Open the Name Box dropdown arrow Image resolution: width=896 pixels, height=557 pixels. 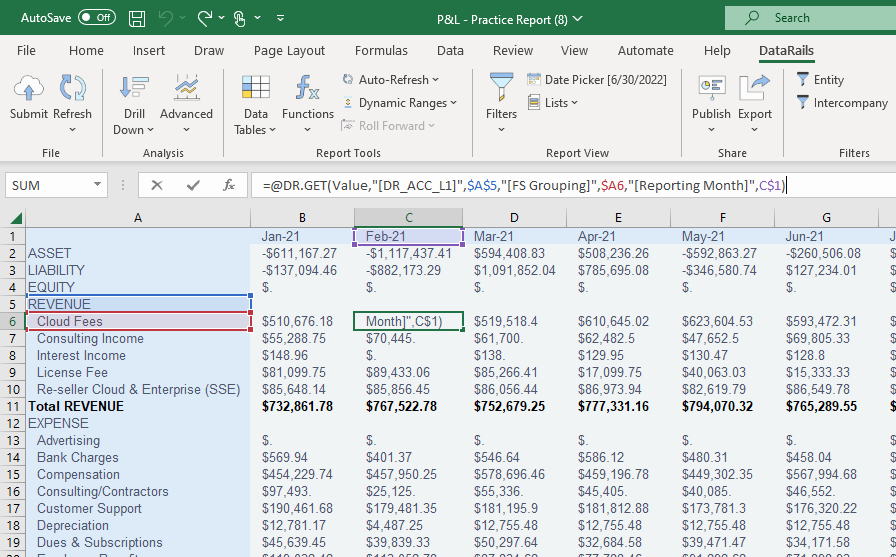(x=97, y=185)
